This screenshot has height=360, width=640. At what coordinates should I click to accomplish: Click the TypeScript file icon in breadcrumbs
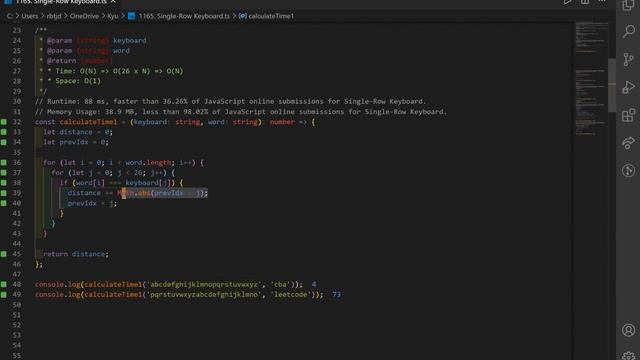(131, 16)
